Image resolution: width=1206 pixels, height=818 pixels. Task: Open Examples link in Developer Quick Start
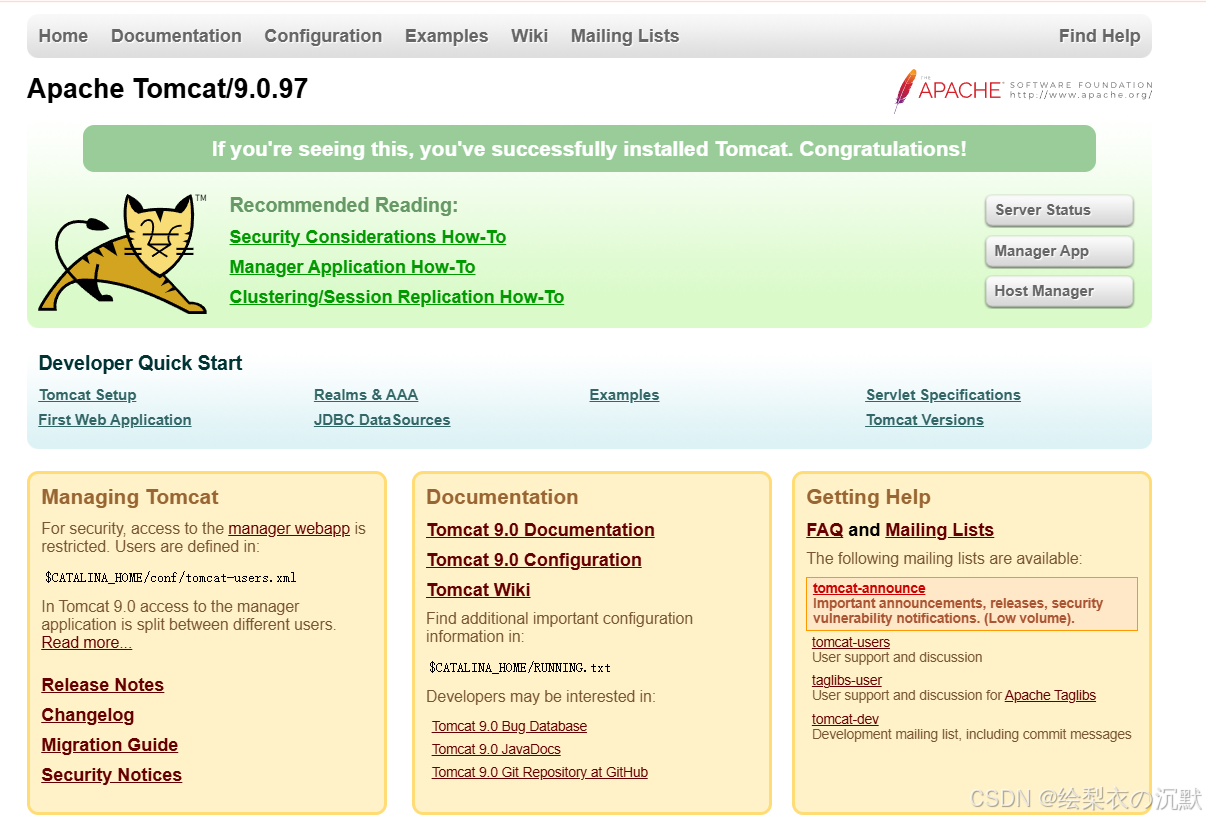click(624, 395)
